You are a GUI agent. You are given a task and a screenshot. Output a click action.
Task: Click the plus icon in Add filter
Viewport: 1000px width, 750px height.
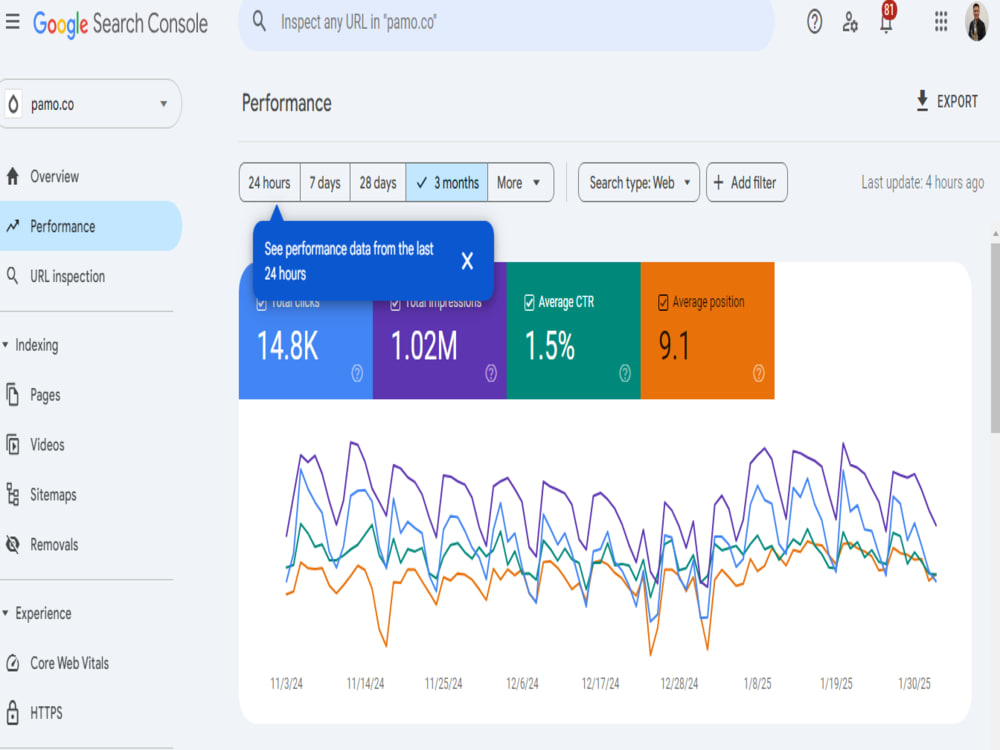(x=719, y=182)
